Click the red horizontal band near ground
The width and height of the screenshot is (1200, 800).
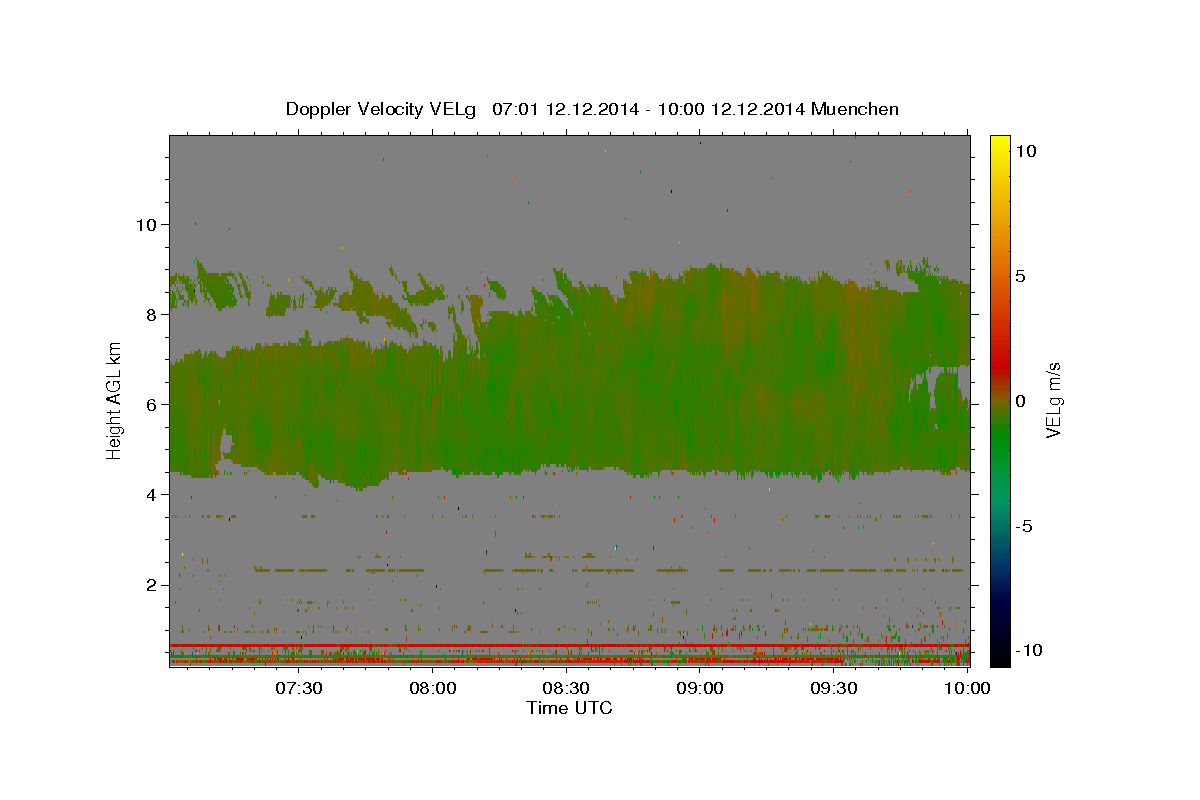tap(569, 646)
